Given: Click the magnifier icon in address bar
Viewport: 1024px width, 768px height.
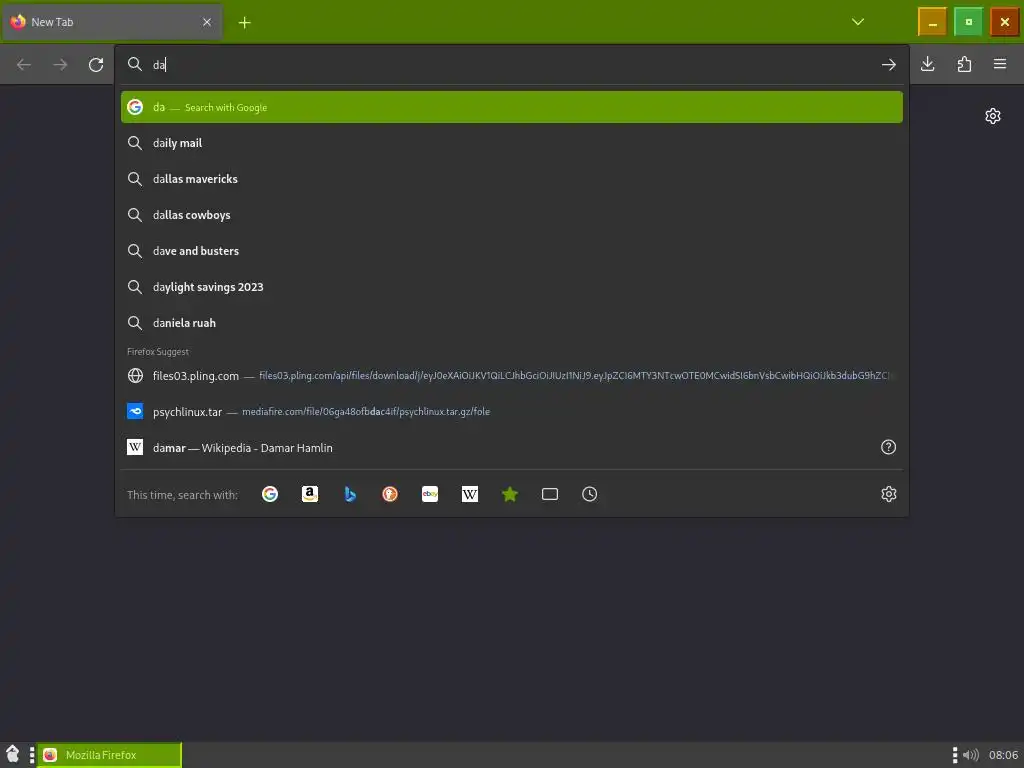Looking at the screenshot, I should [x=135, y=64].
